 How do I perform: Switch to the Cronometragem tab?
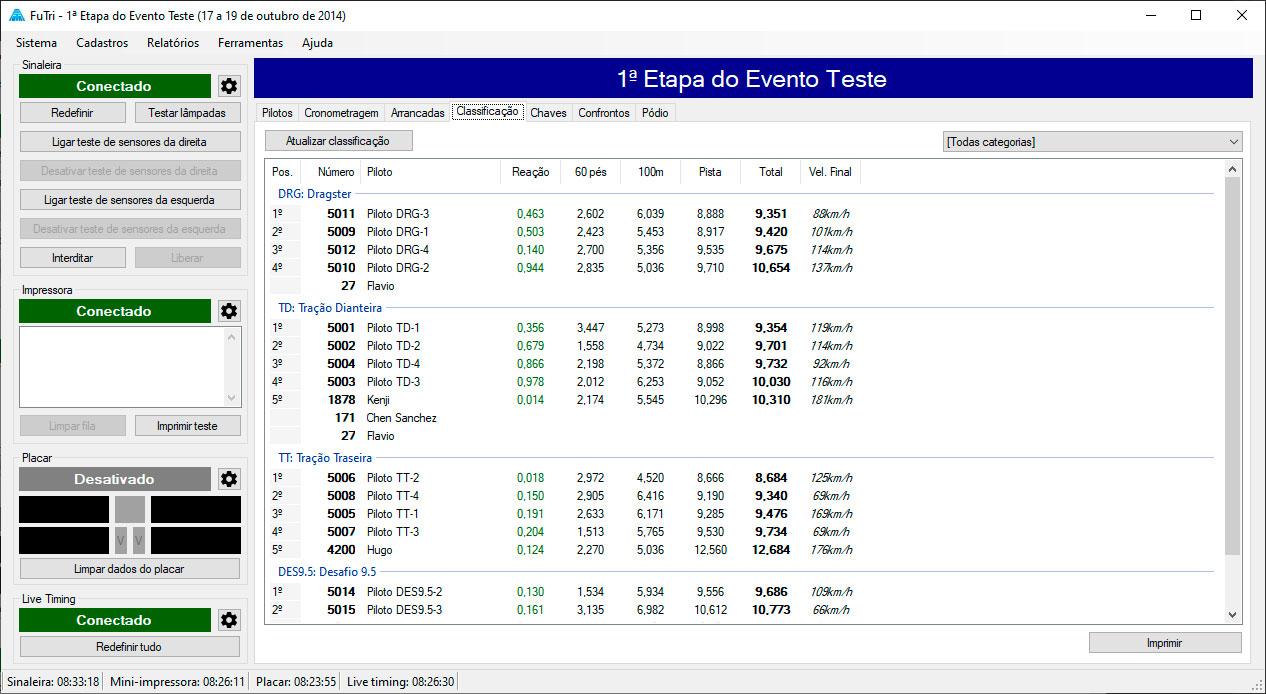[x=341, y=113]
